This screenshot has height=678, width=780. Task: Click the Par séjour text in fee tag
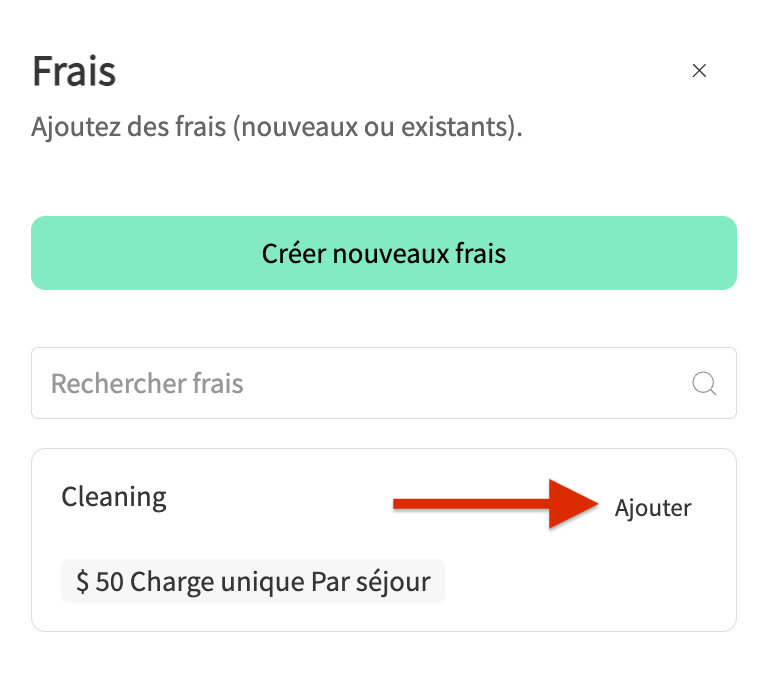[x=371, y=581]
